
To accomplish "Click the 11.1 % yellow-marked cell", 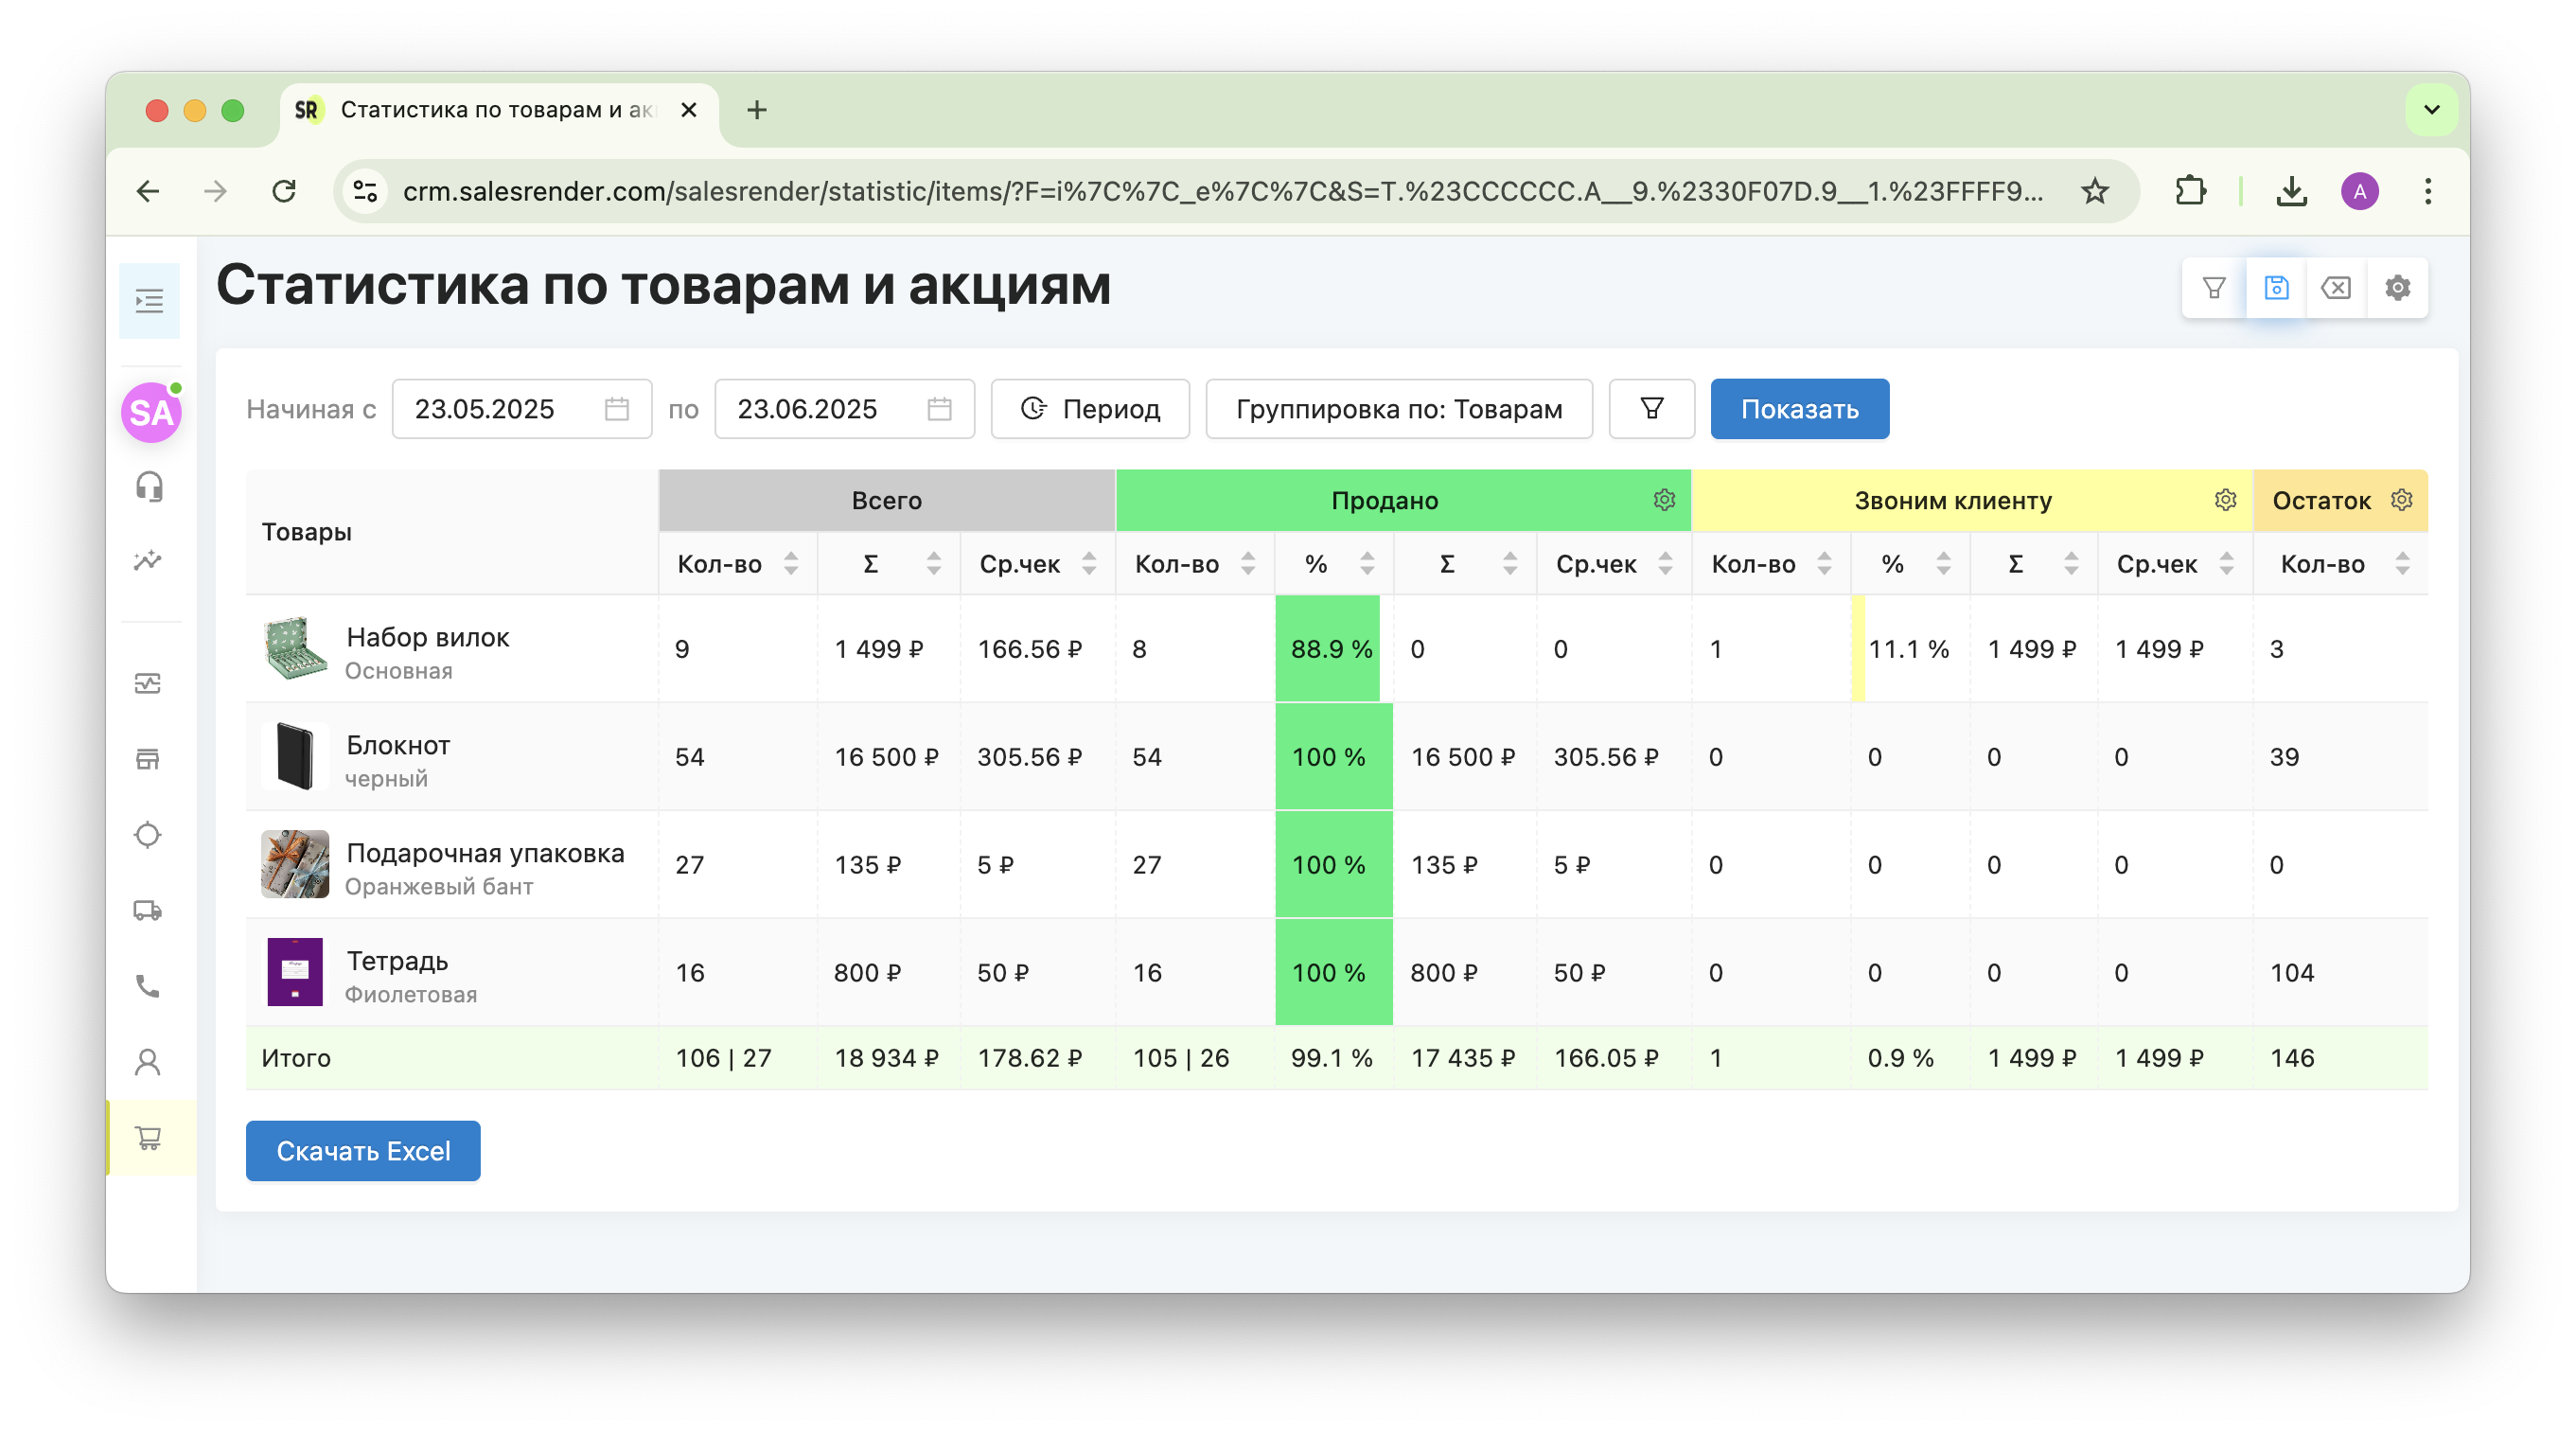I will pyautogui.click(x=1909, y=649).
